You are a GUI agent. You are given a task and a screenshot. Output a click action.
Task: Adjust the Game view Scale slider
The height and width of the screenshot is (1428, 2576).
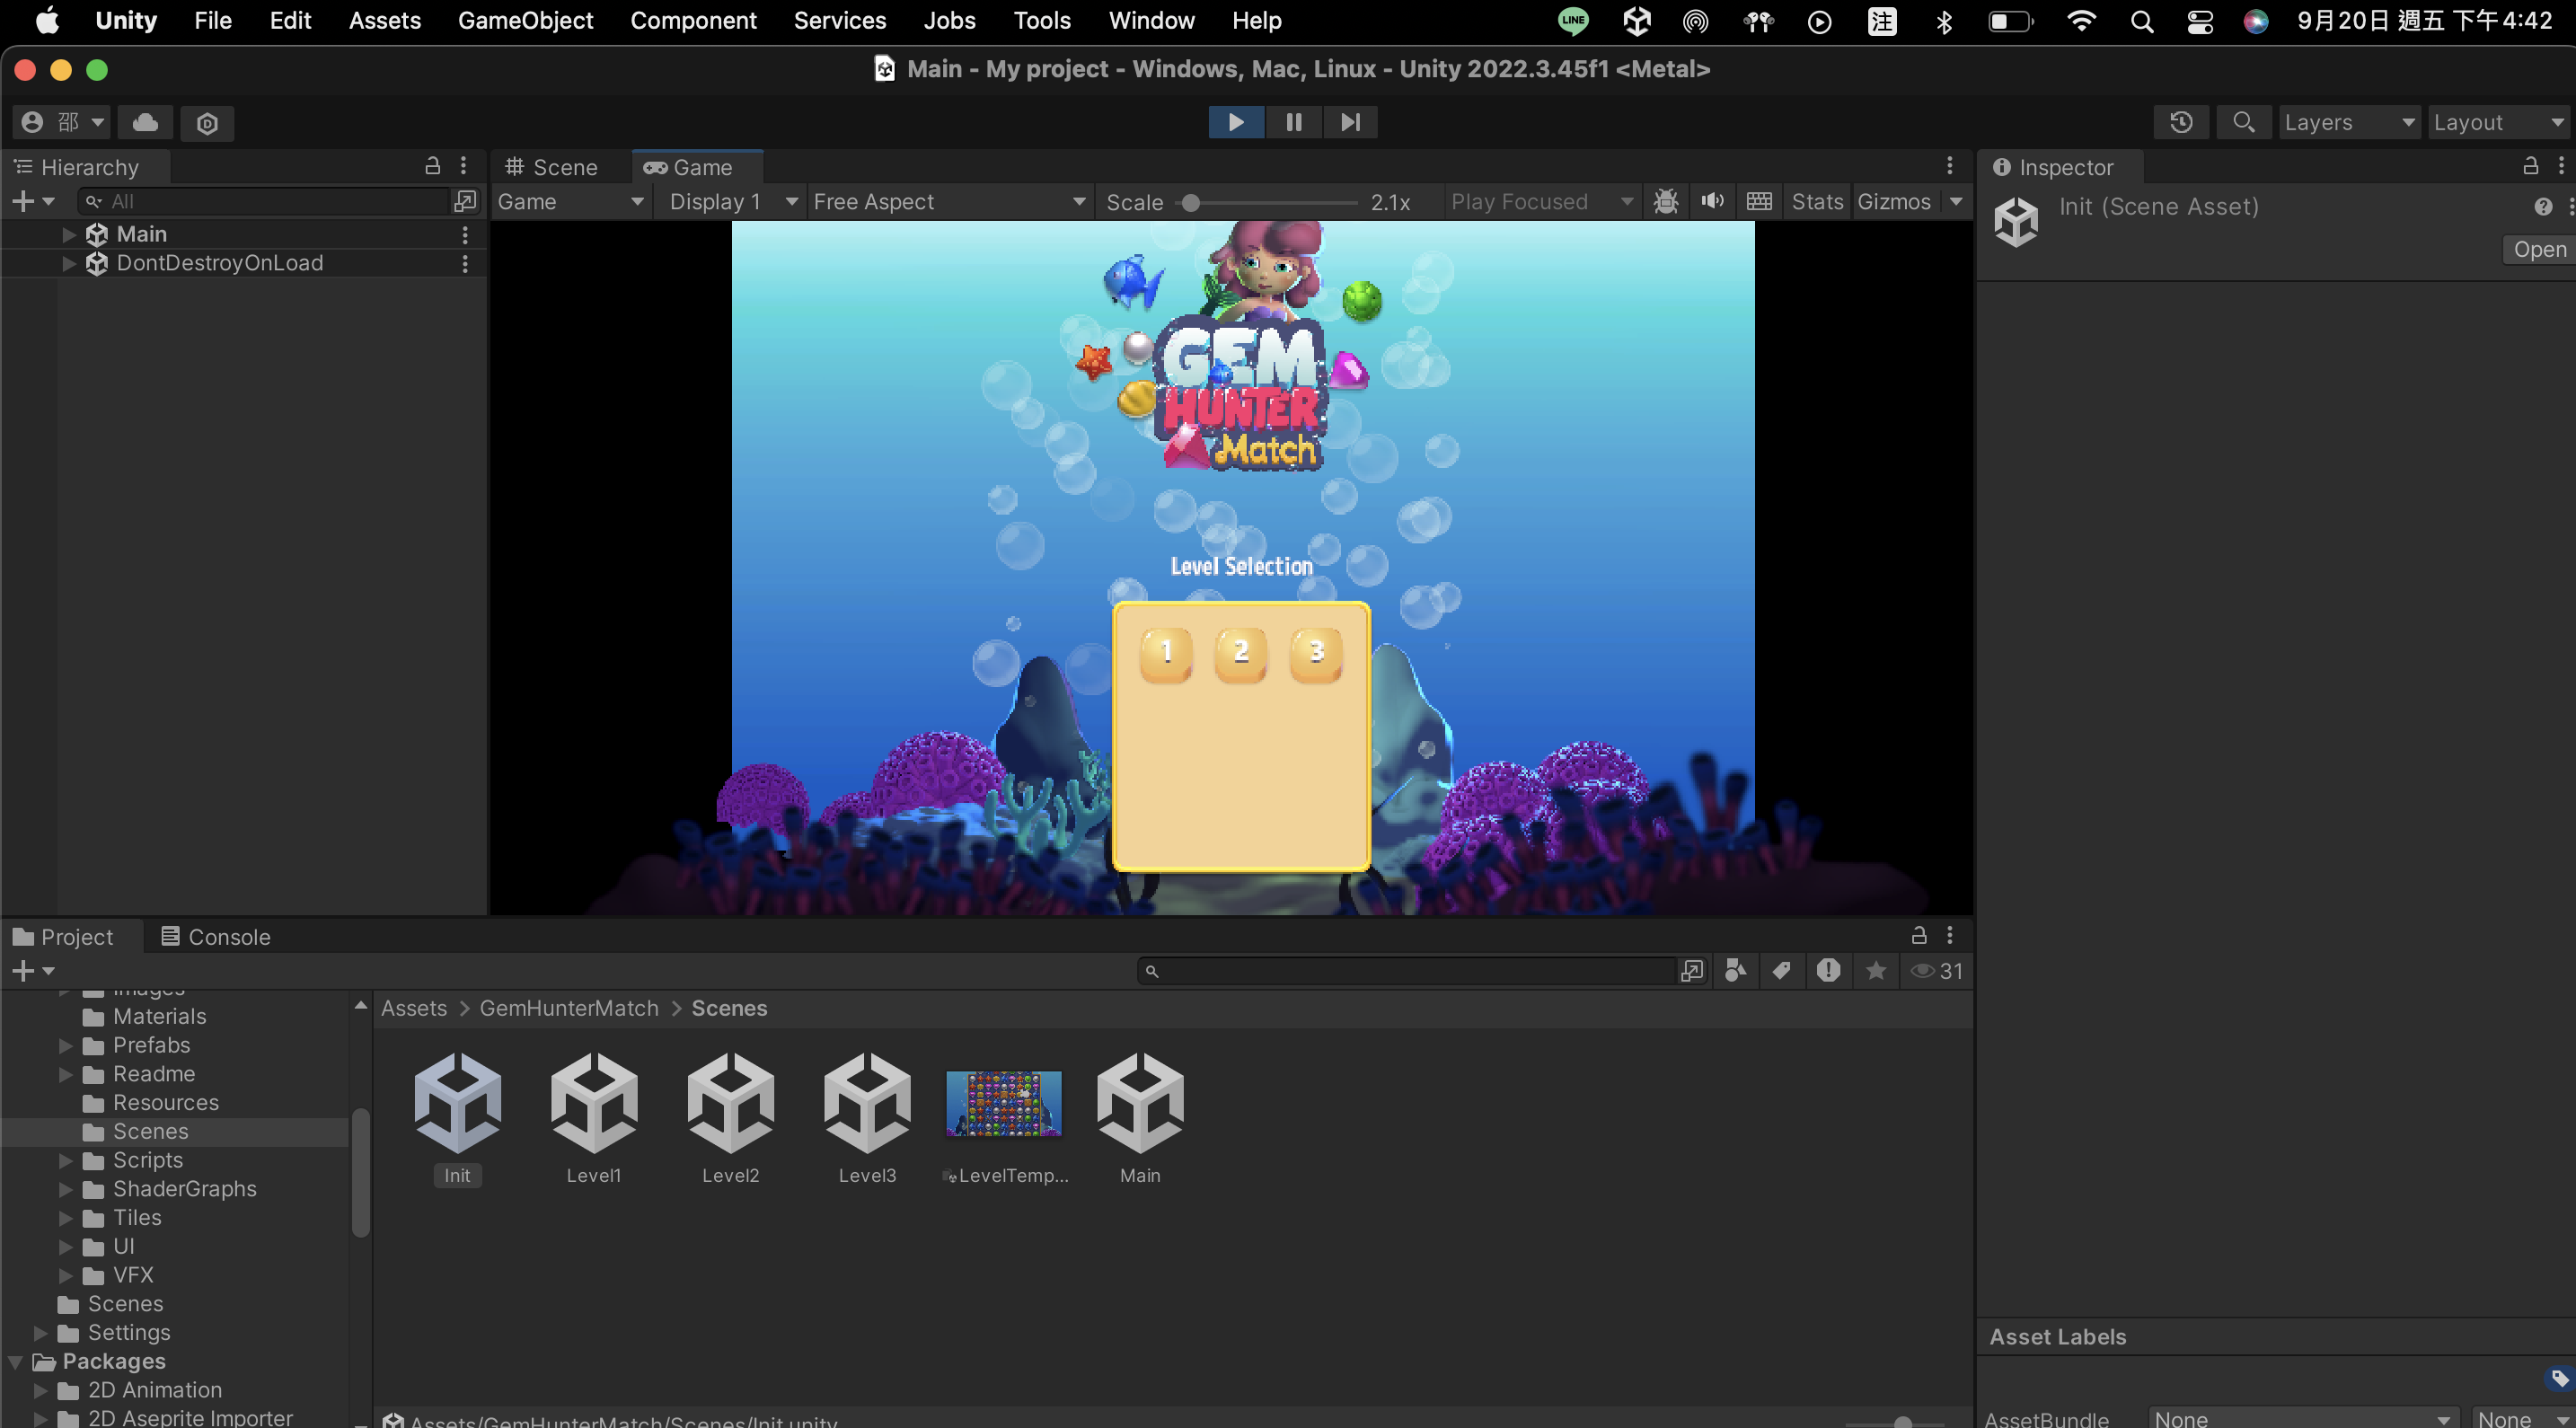(1190, 202)
